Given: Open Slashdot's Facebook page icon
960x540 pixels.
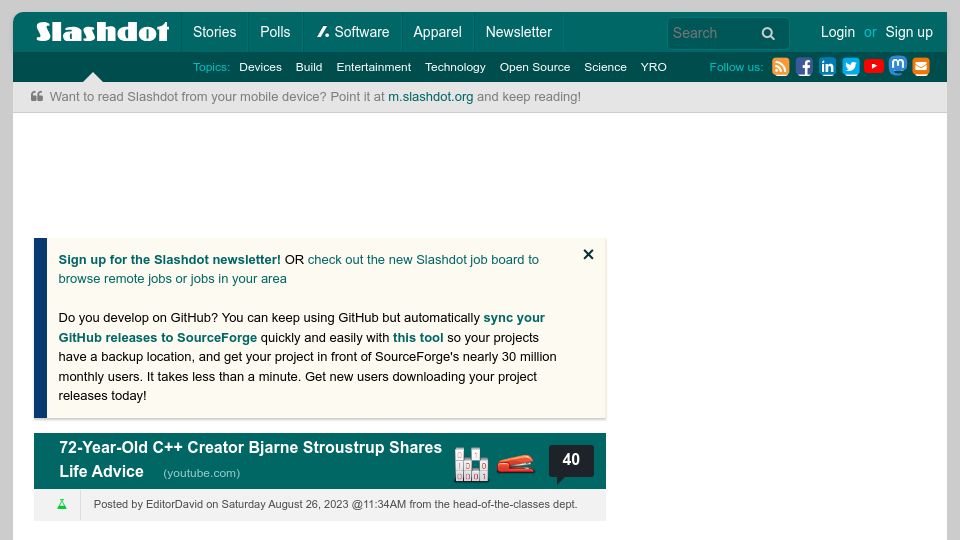Looking at the screenshot, I should pyautogui.click(x=804, y=67).
